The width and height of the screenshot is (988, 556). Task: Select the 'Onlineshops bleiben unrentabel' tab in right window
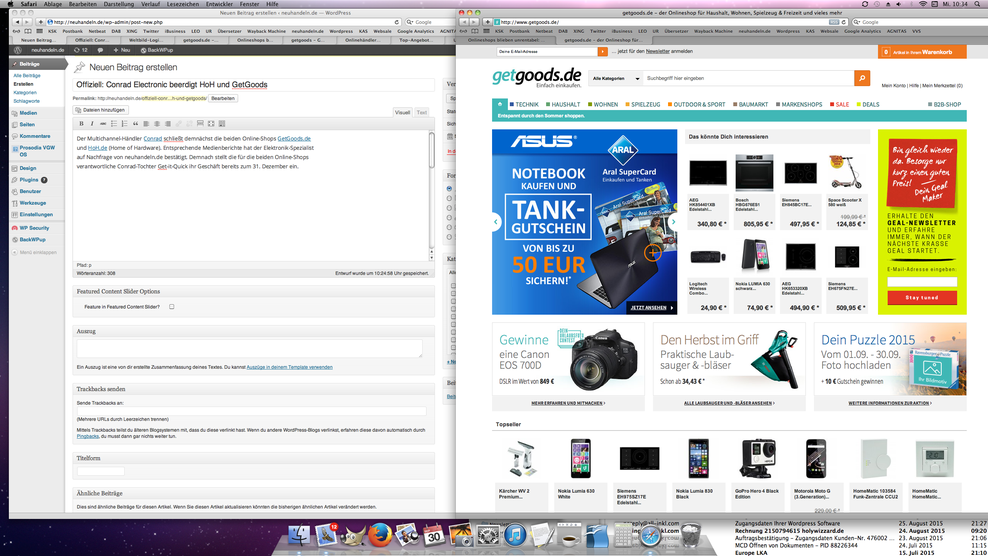pos(504,40)
